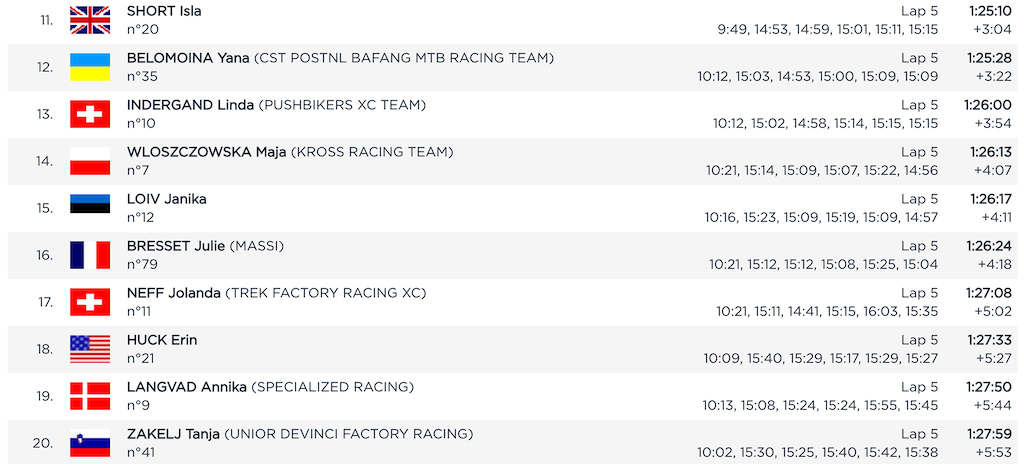Click position number 15 in the ranking
The width and height of the screenshot is (1024, 464).
[44, 208]
